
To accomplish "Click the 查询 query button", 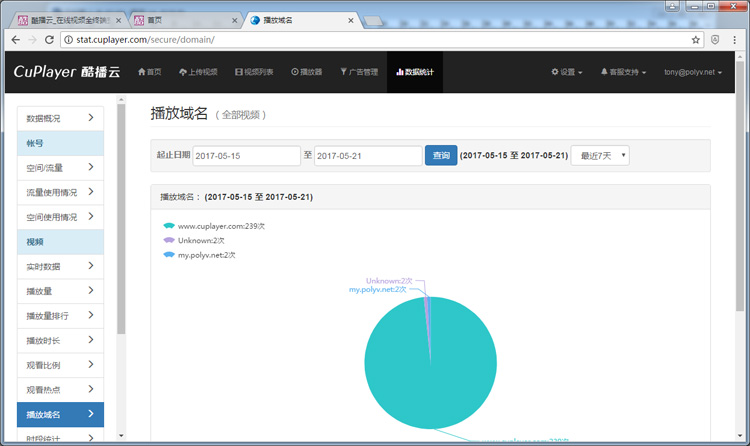I will point(441,156).
